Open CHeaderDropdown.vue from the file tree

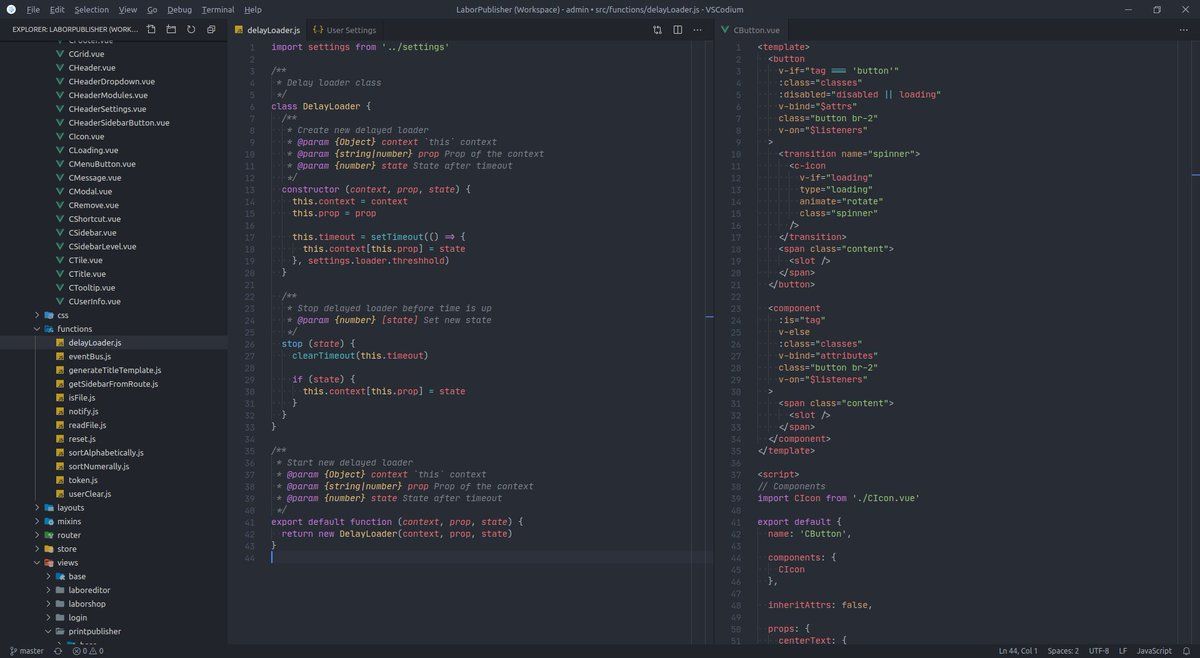pos(114,81)
